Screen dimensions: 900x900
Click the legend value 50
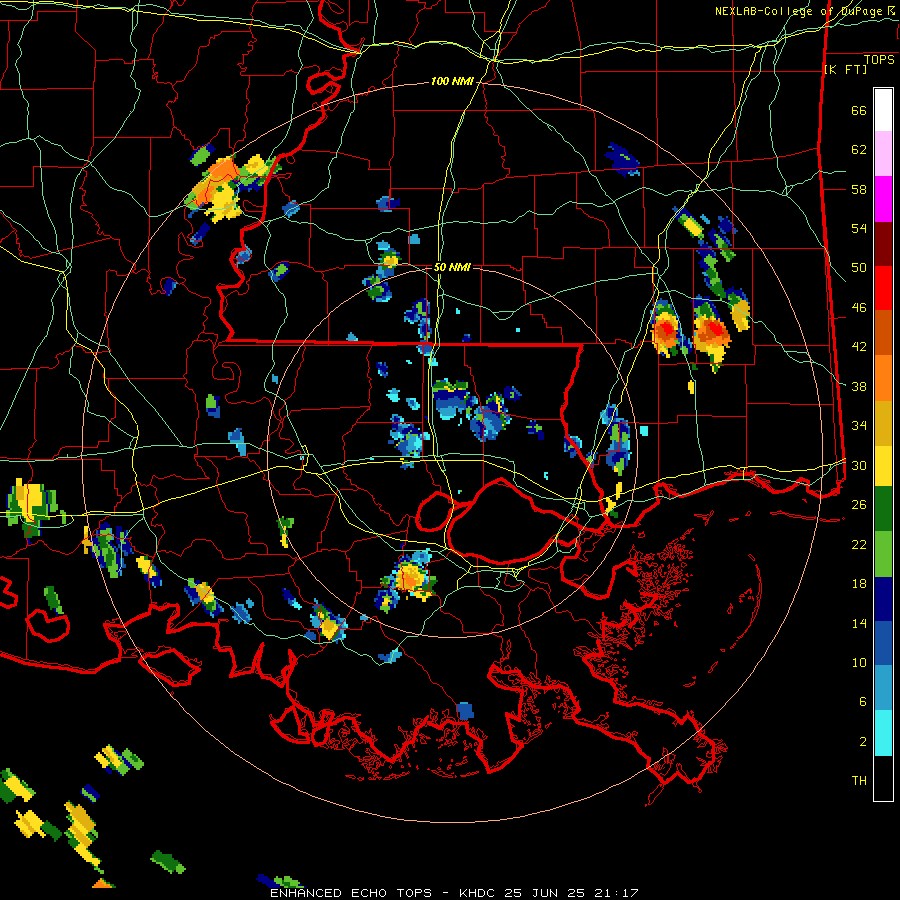(859, 268)
